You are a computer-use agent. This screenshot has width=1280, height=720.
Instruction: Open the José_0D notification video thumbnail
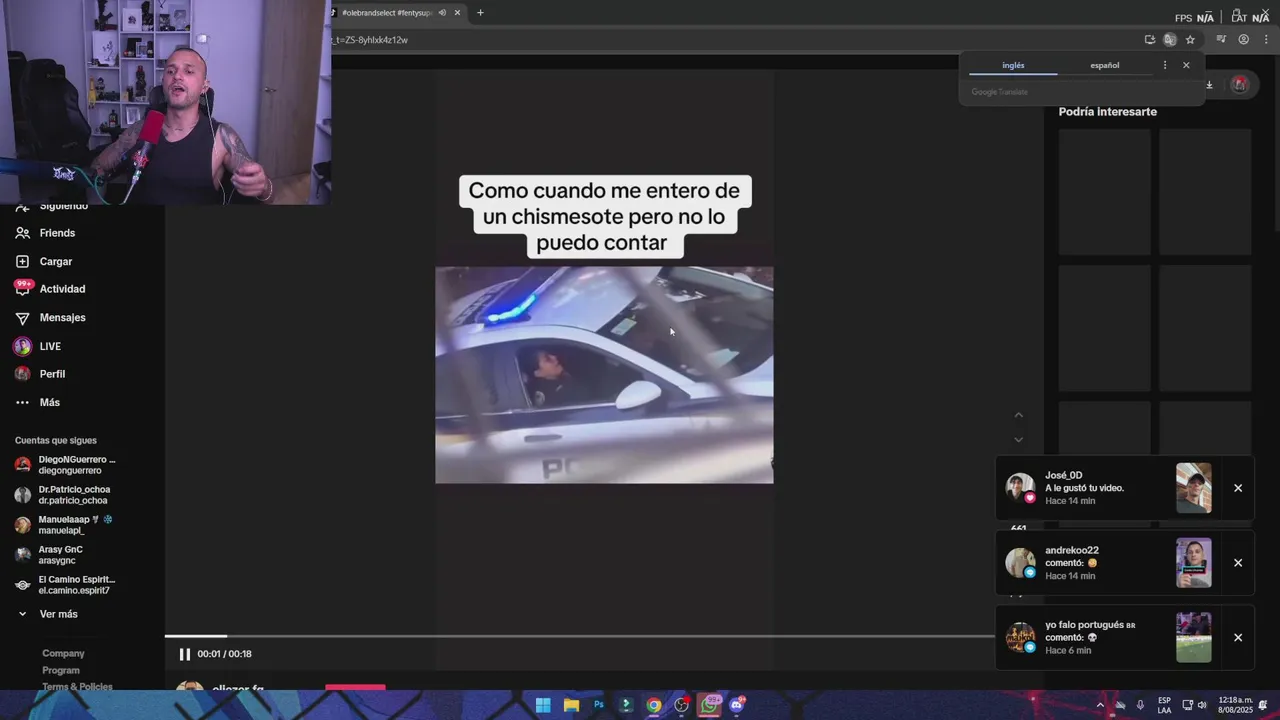tap(1193, 488)
